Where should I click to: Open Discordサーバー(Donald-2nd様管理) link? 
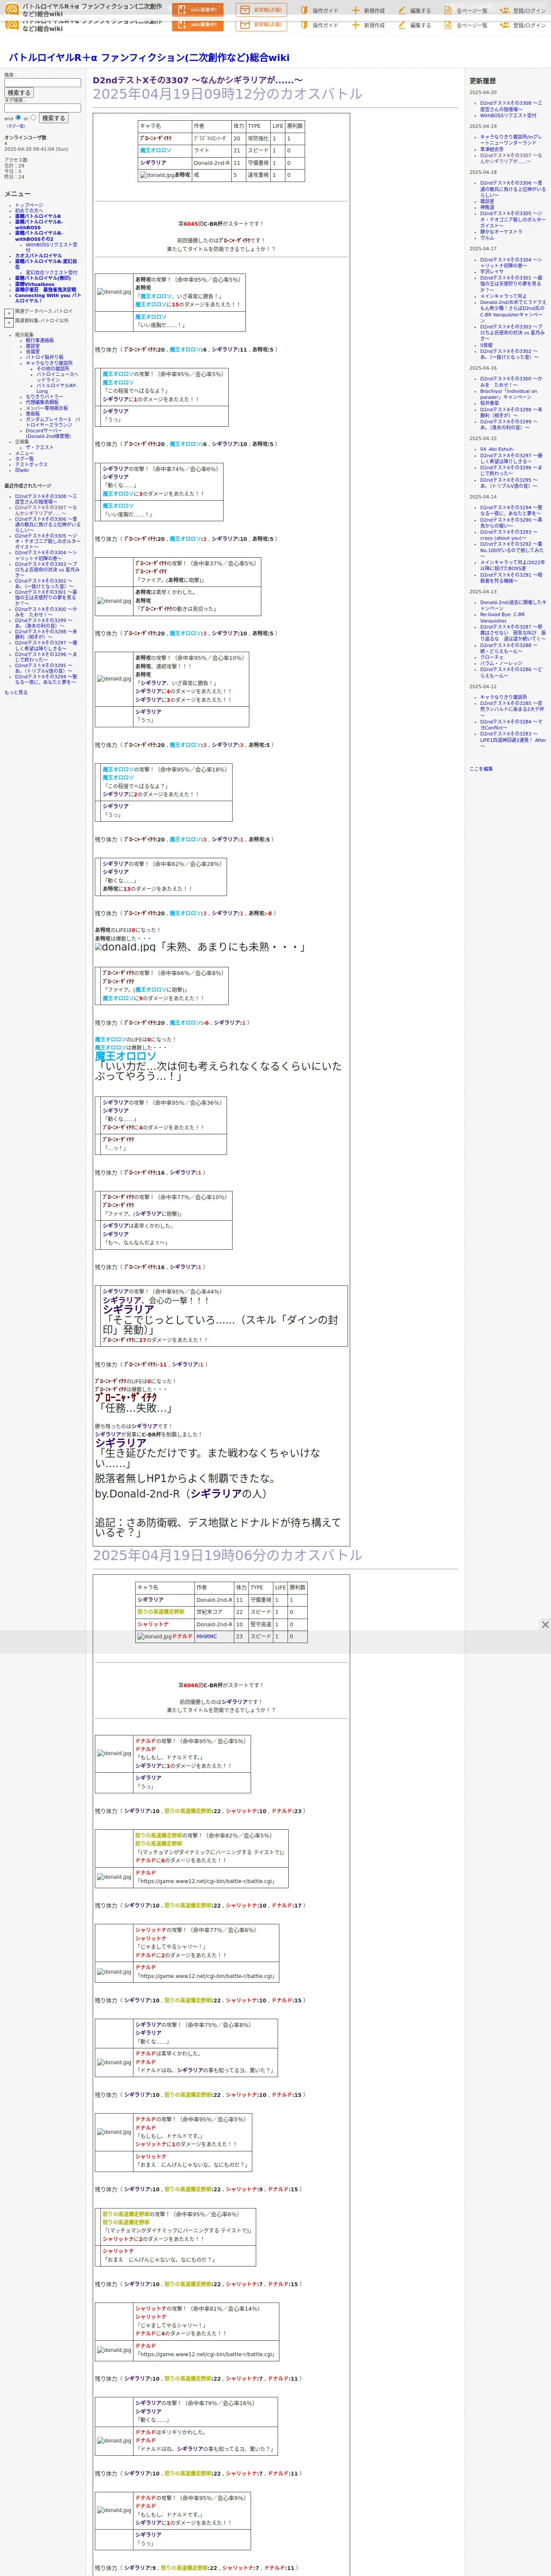(x=48, y=433)
